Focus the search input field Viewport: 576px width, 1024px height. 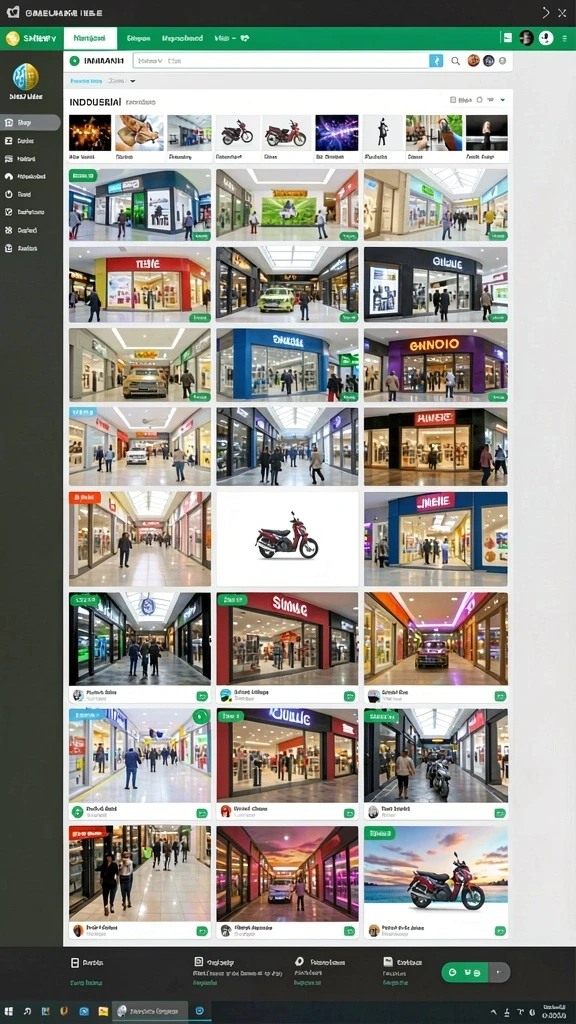point(281,61)
